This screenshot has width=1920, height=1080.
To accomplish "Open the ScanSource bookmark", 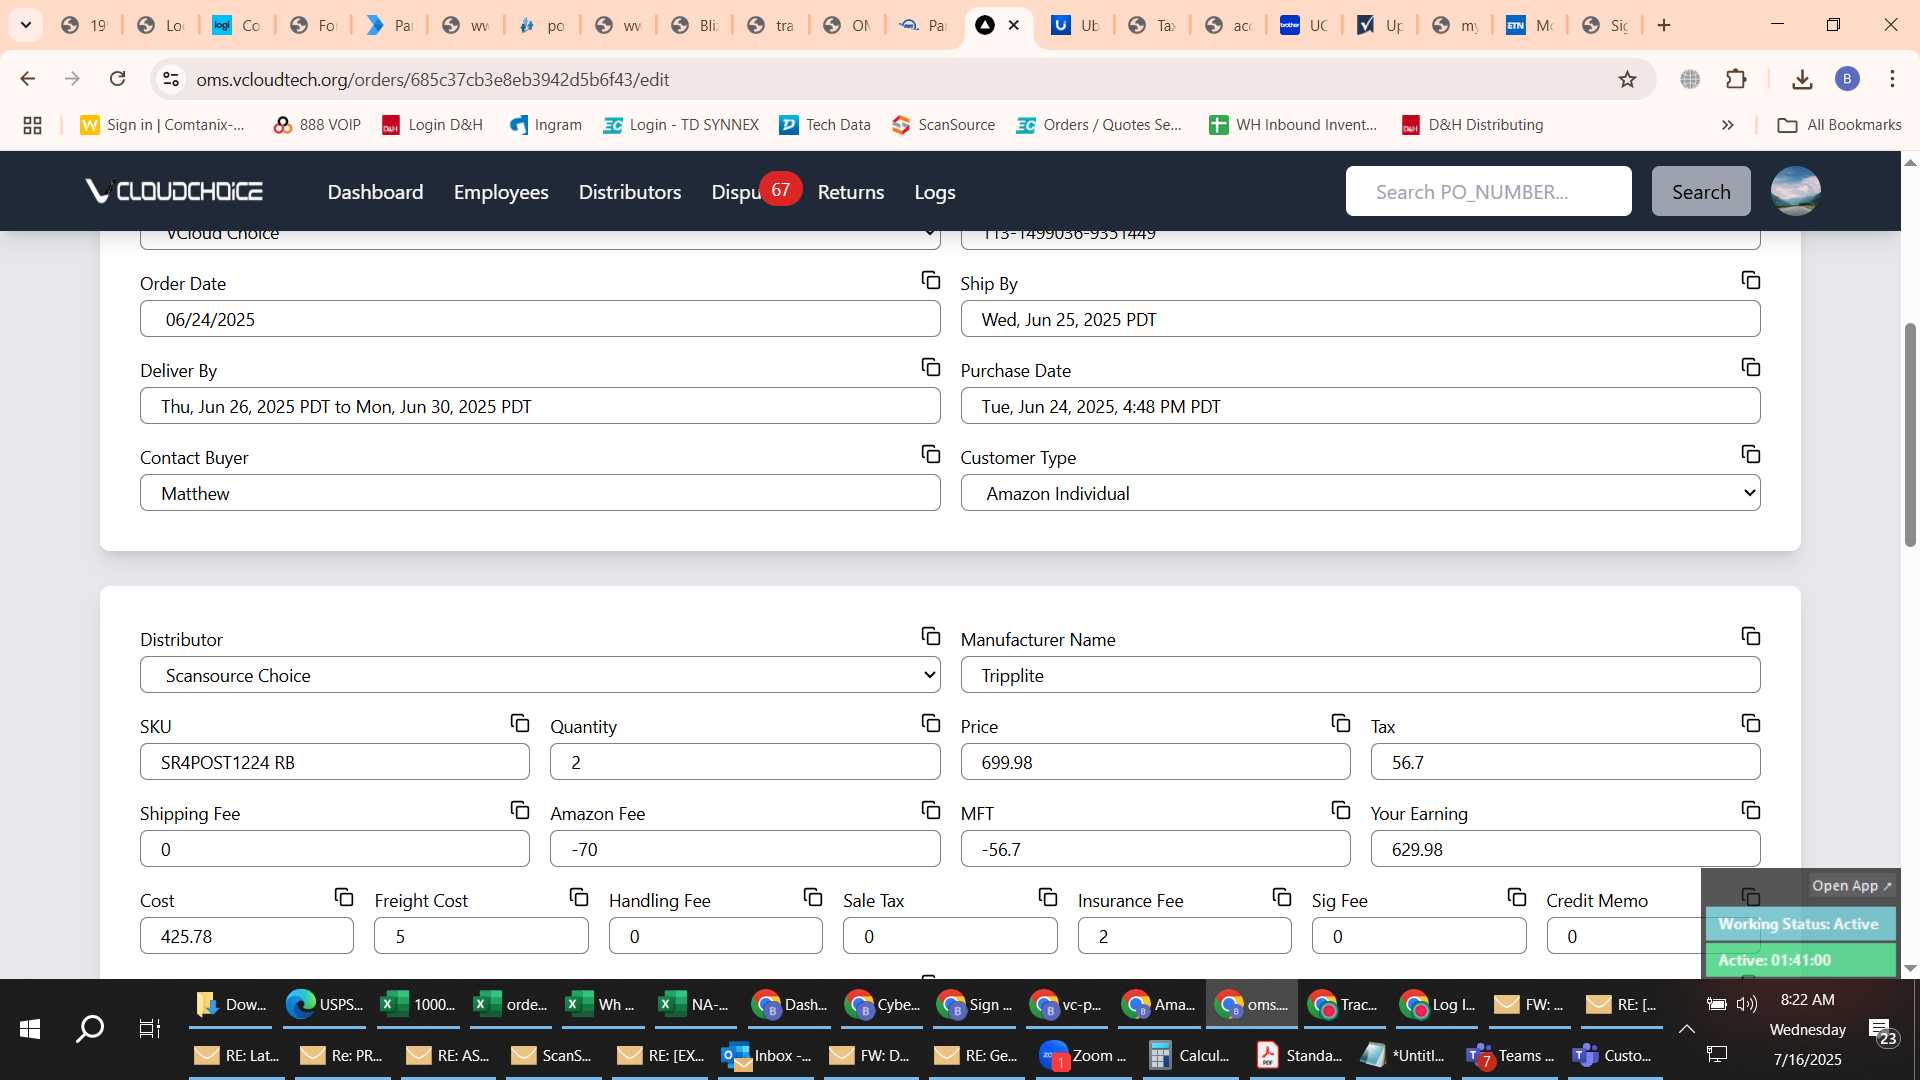I will click(x=944, y=125).
